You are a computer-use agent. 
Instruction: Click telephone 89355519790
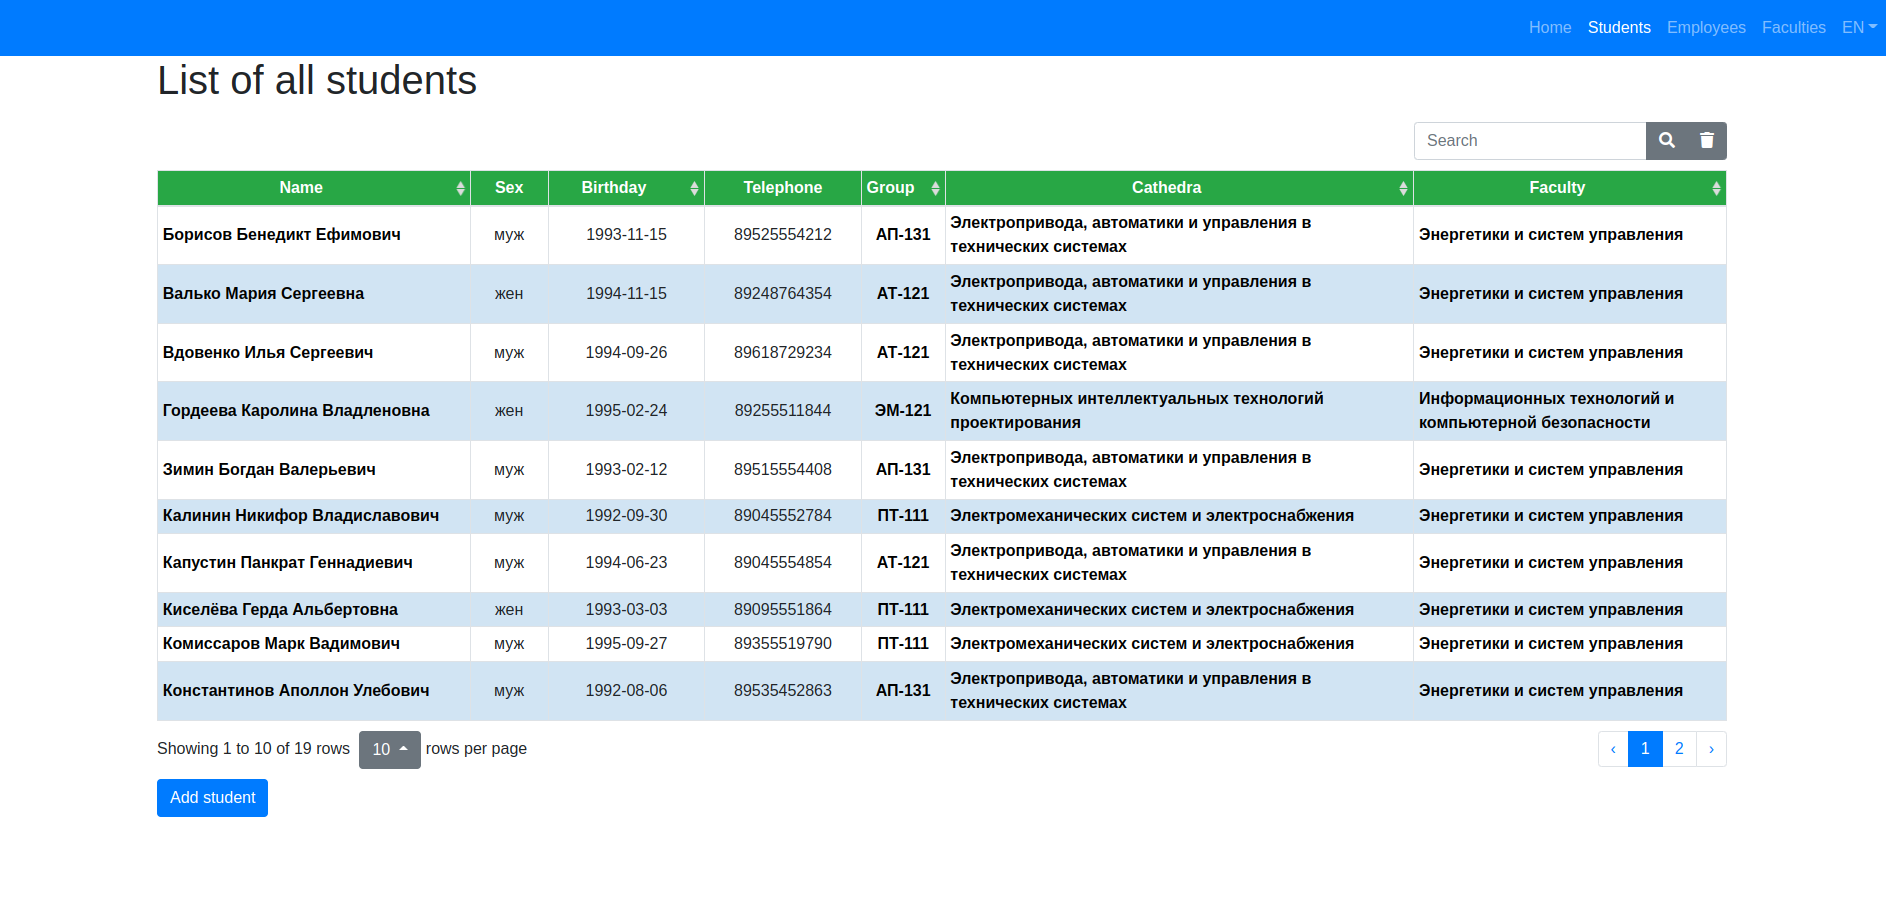pyautogui.click(x=783, y=644)
